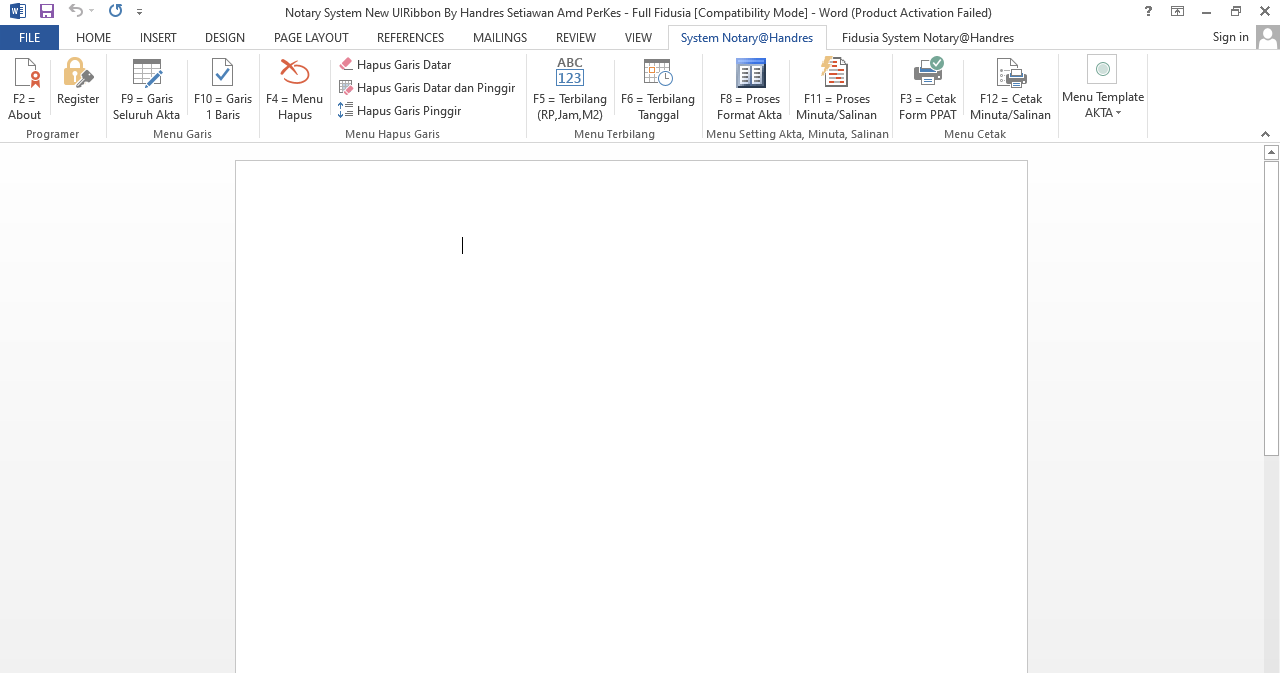
Task: Open the Fidusia System Notary@Handres tab
Action: pos(928,38)
